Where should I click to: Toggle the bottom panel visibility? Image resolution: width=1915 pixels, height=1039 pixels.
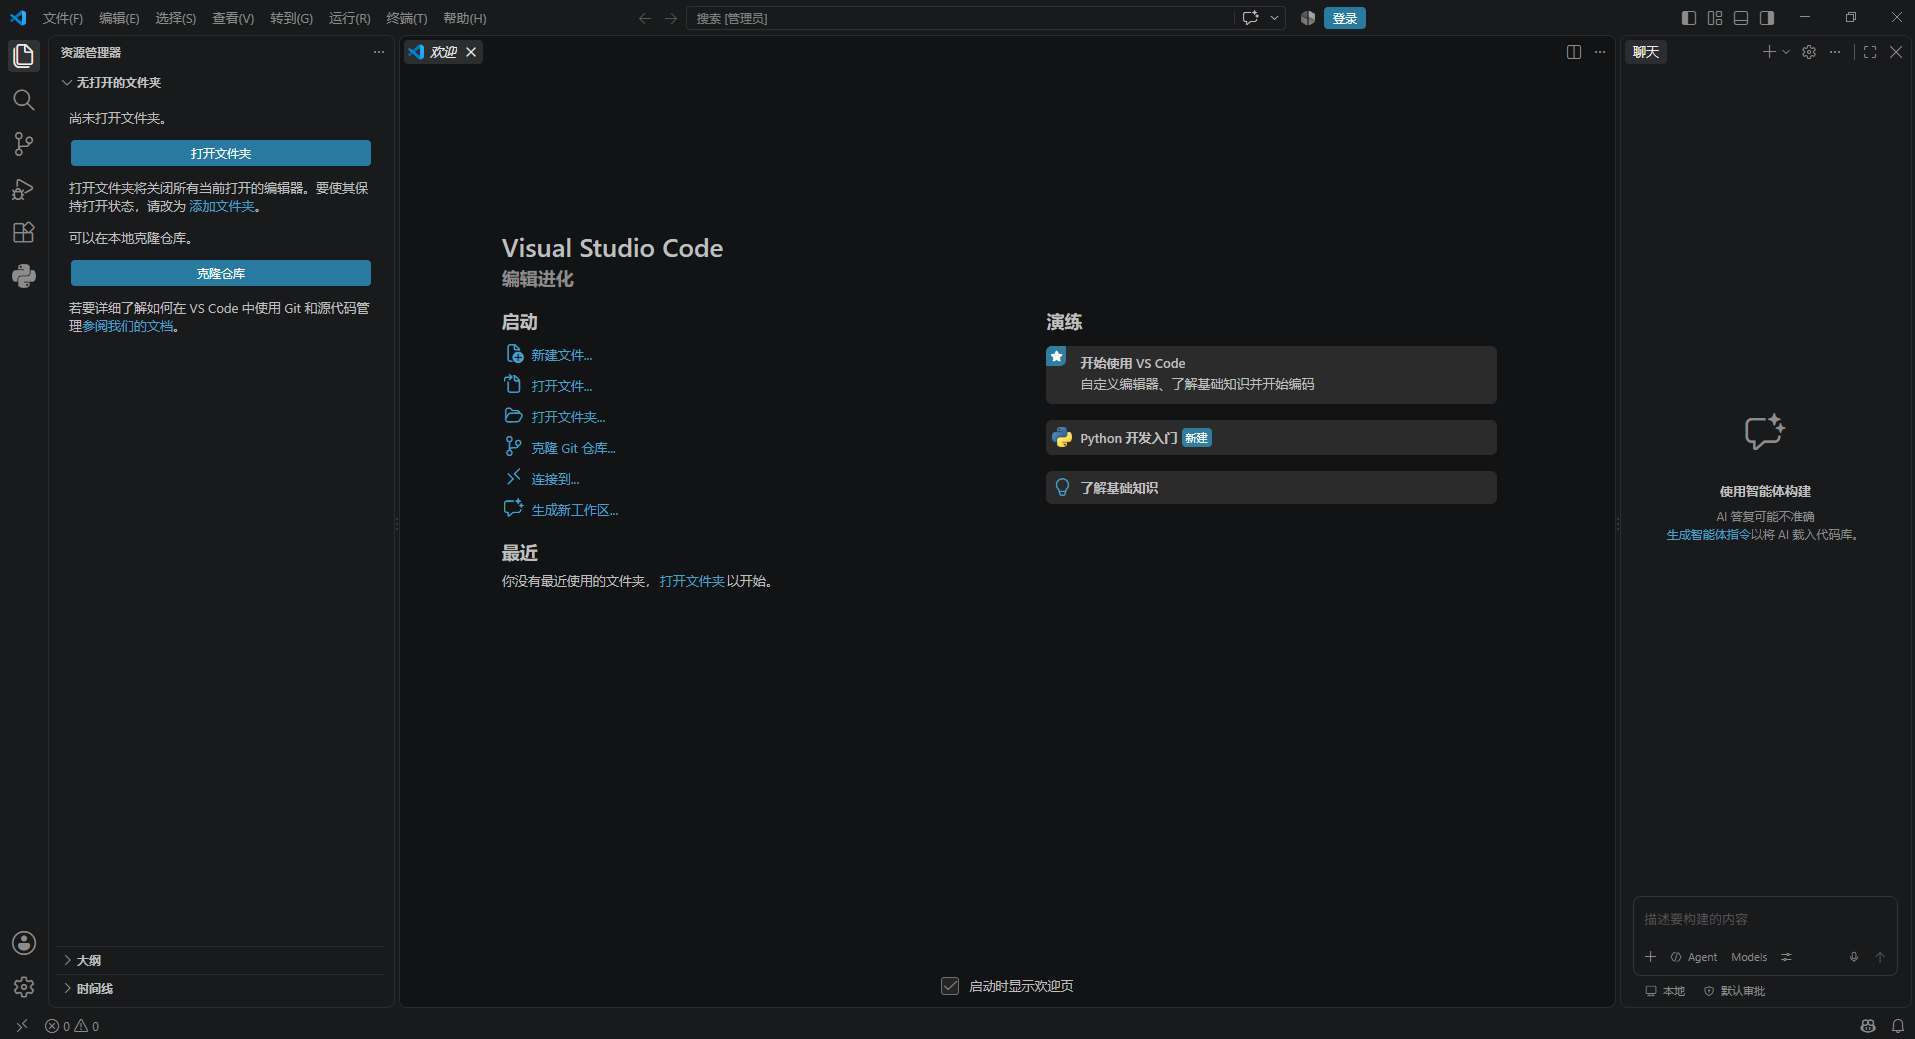1741,18
